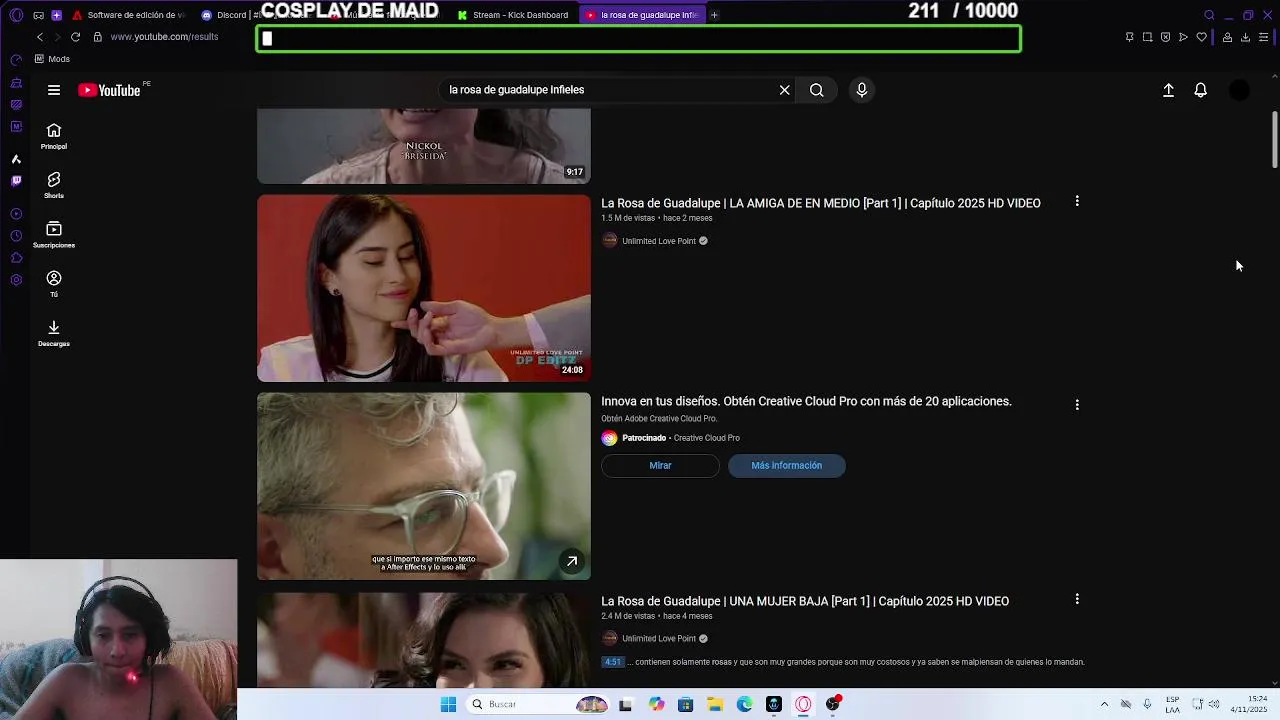Image resolution: width=1280 pixels, height=720 pixels.
Task: Show hidden system tray icons chevron
Action: (1104, 704)
